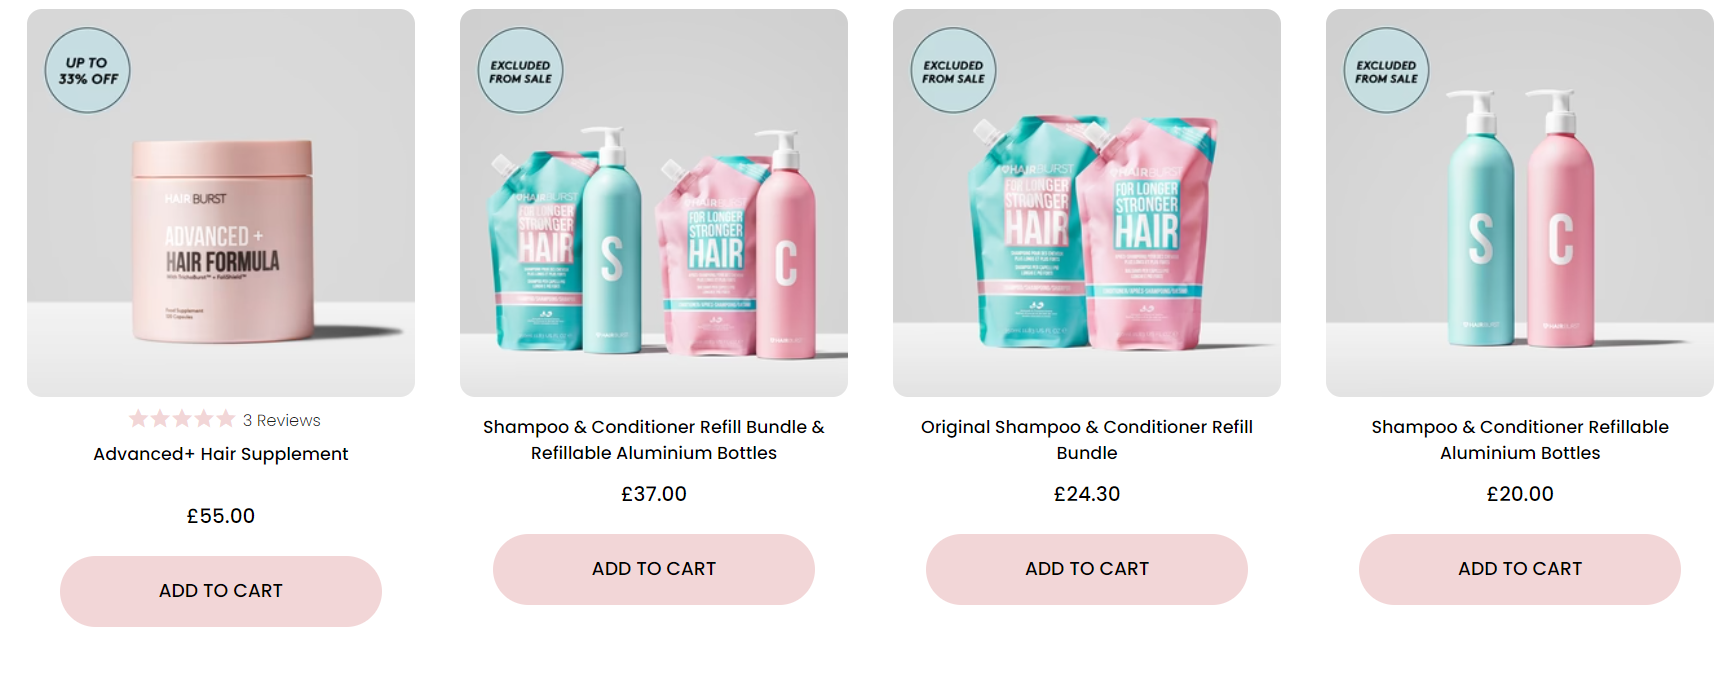This screenshot has height=700, width=1736.
Task: Open the Advanced+ Hair Supplement product title
Action: (221, 454)
